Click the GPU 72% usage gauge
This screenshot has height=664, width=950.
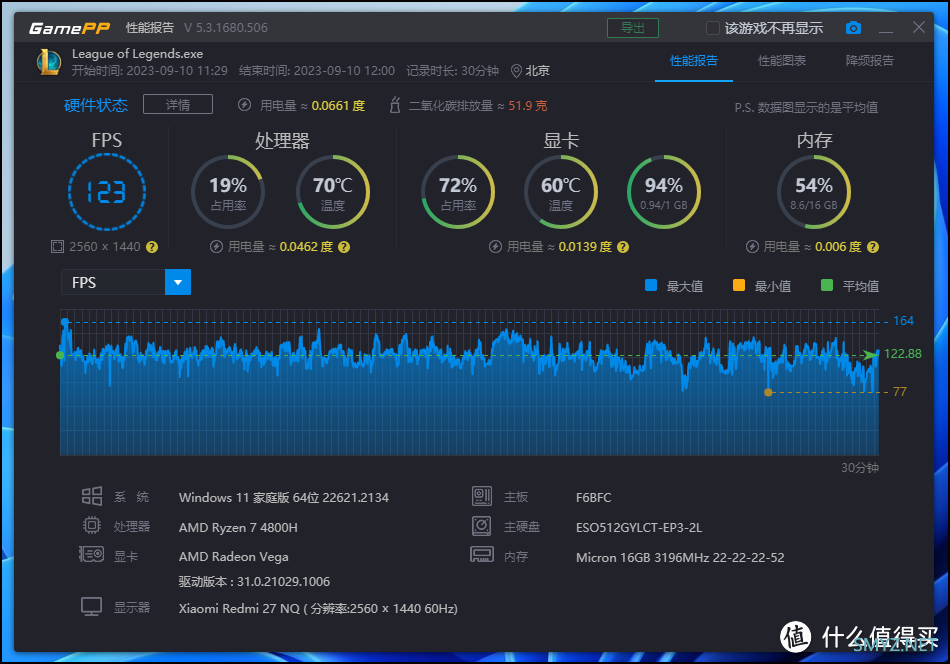click(x=458, y=192)
